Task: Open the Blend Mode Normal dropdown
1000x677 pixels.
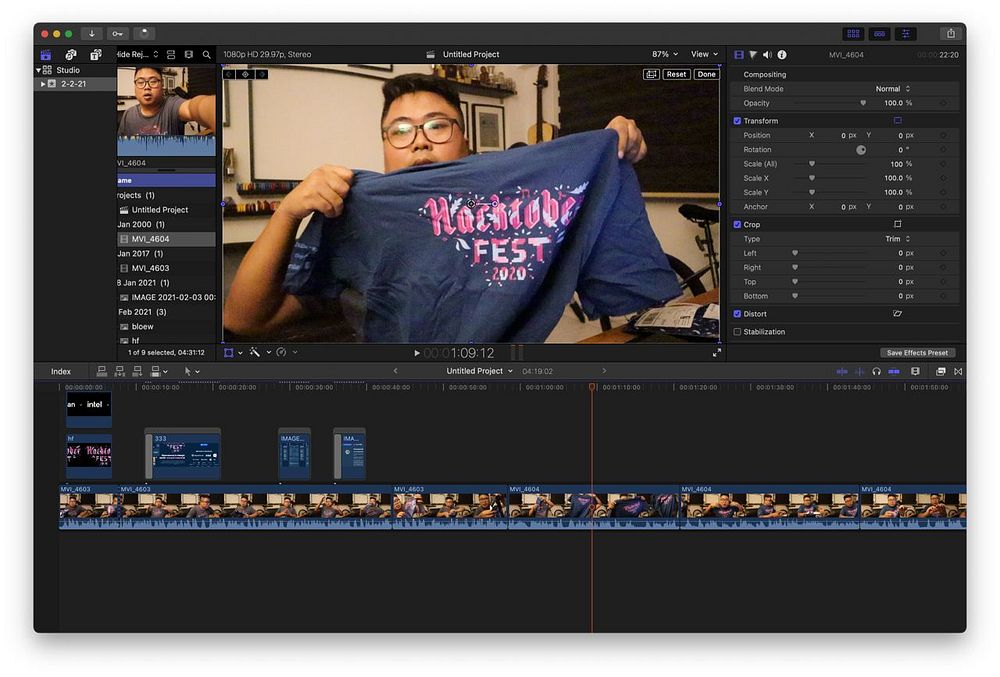Action: (892, 89)
